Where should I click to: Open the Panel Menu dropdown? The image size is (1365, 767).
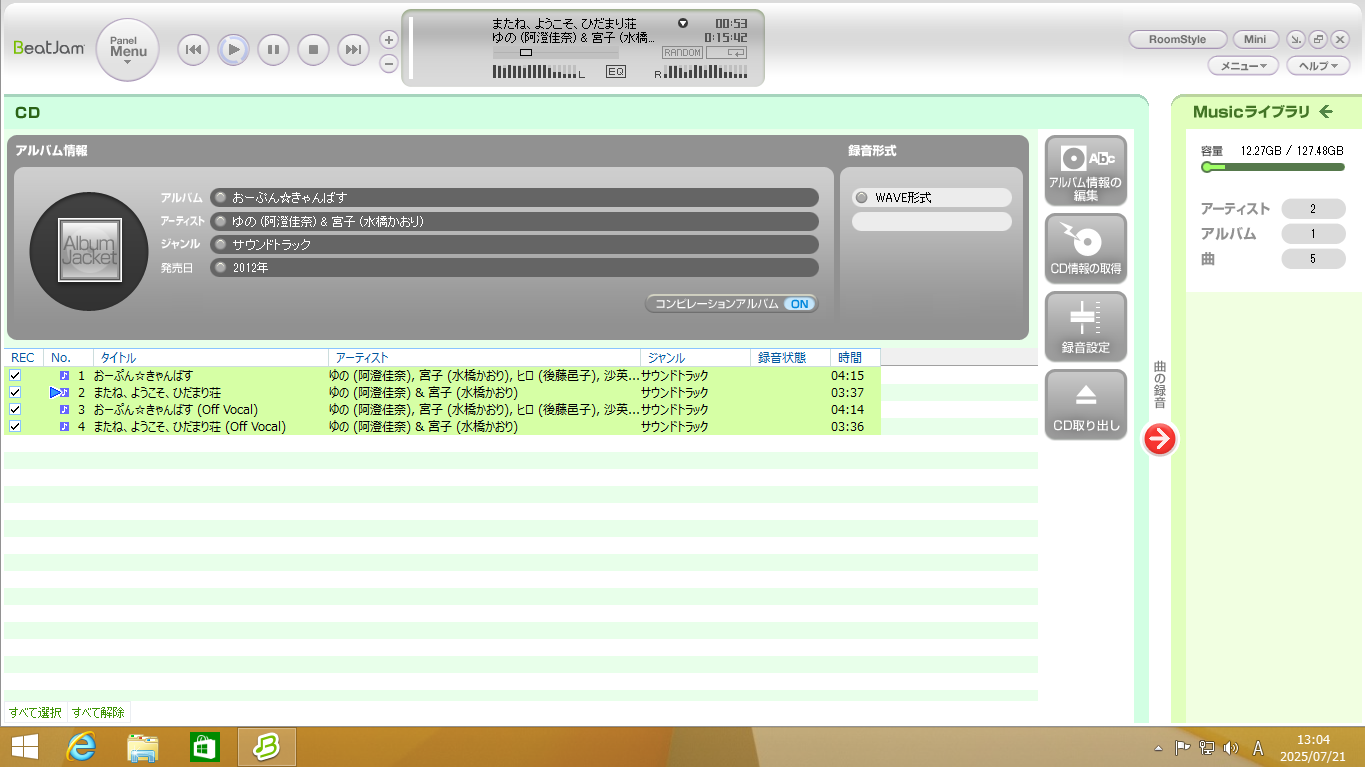coord(128,50)
